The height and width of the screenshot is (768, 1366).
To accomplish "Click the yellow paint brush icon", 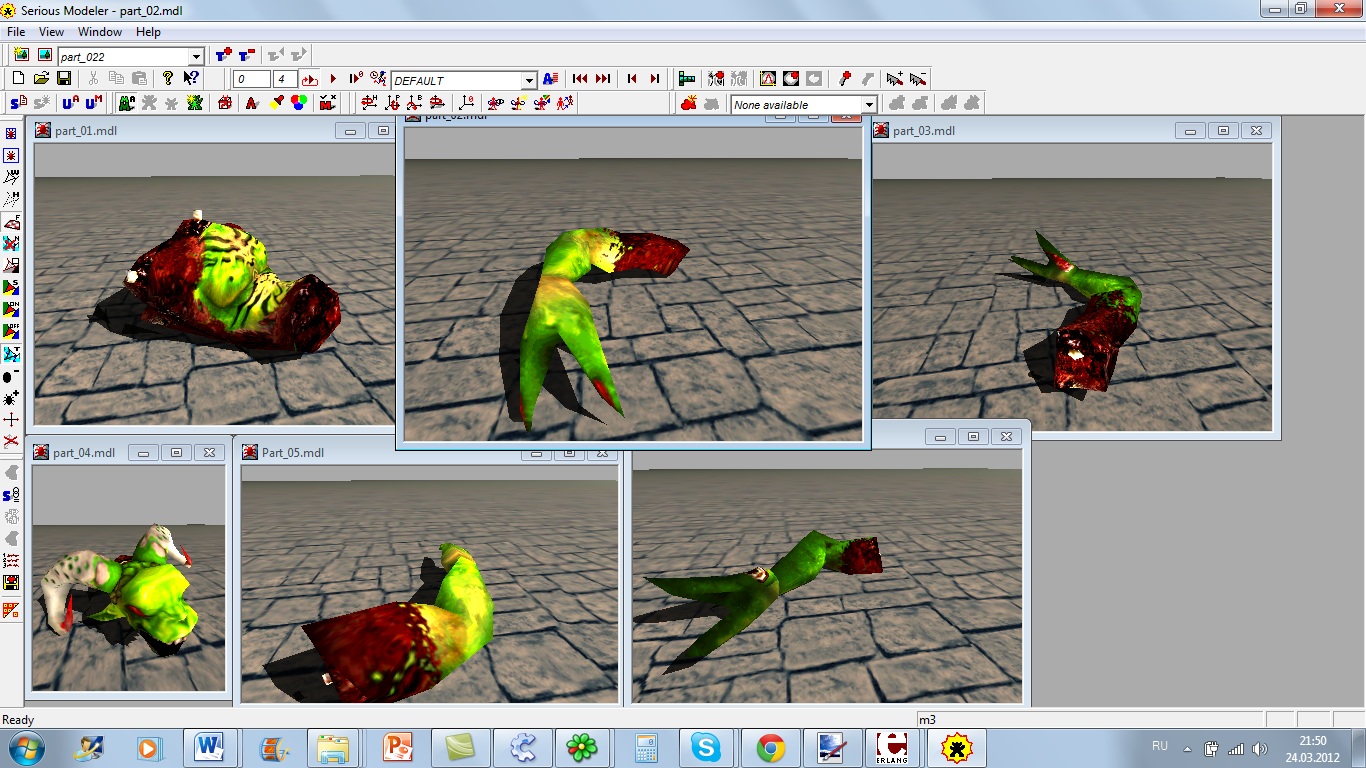I will click(276, 102).
